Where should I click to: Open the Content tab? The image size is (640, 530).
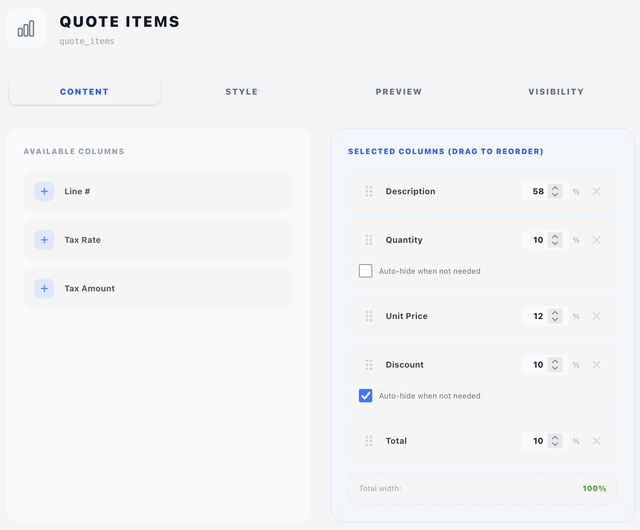tap(84, 92)
